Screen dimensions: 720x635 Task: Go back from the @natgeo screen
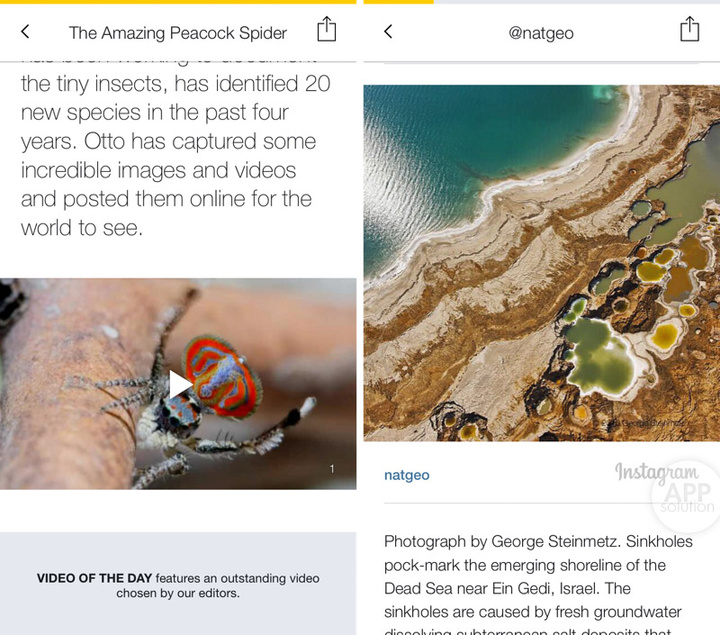[x=388, y=31]
